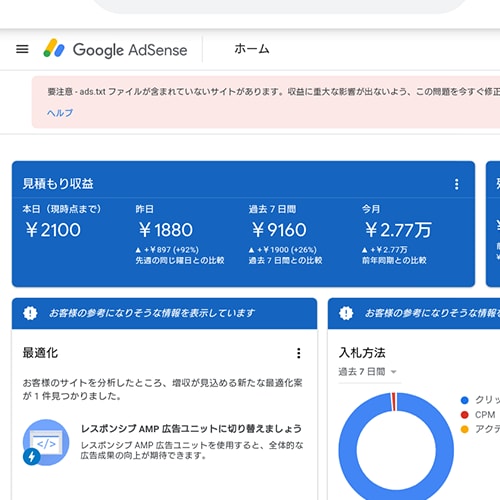
Task: Click the 入札方法 card heading
Action: pos(362,353)
